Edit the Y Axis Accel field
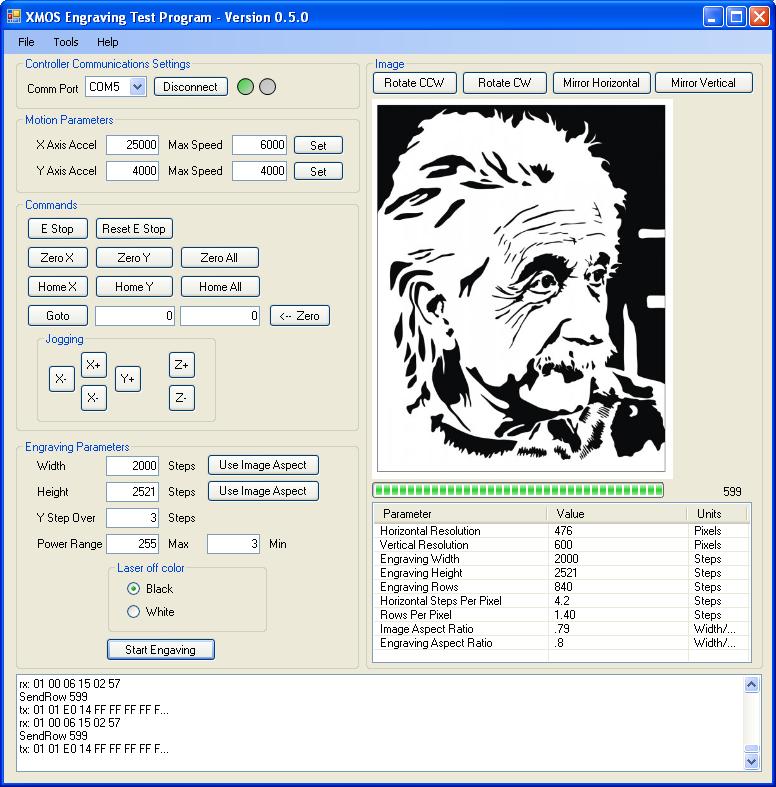Screen dimensions: 776x787 click(x=133, y=171)
